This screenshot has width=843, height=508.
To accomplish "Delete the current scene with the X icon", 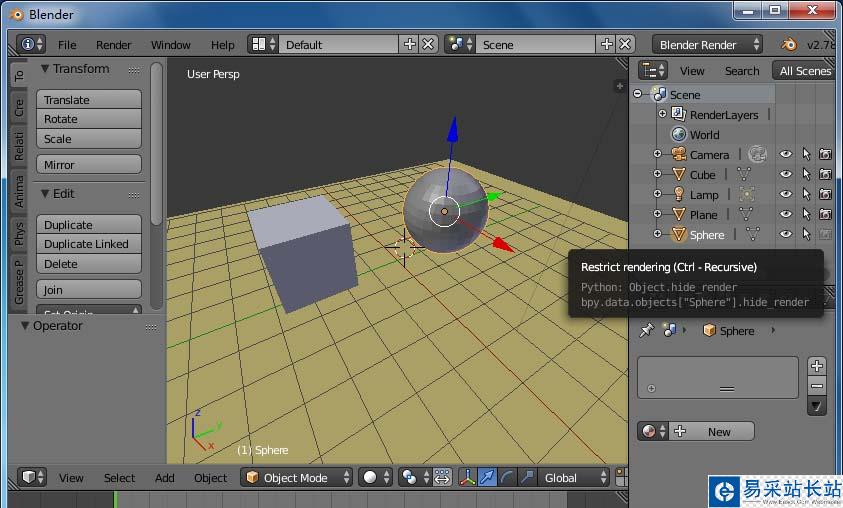I will [625, 45].
